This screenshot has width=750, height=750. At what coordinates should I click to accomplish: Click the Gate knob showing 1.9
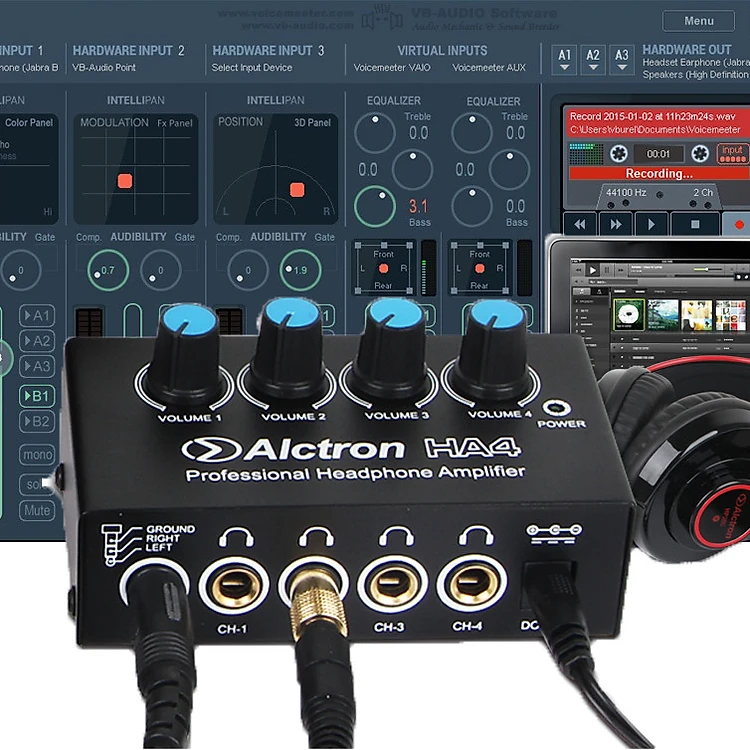pyautogui.click(x=300, y=270)
